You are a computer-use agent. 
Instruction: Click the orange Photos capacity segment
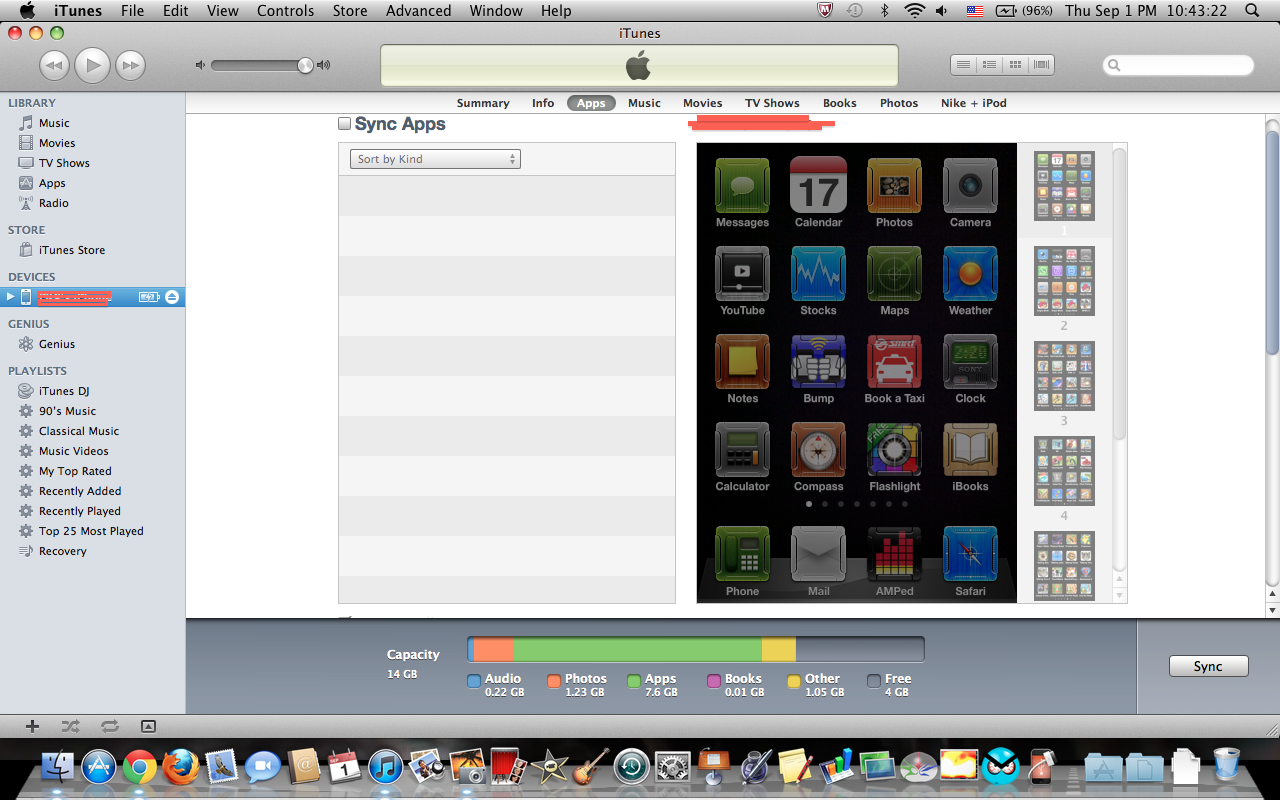(493, 649)
